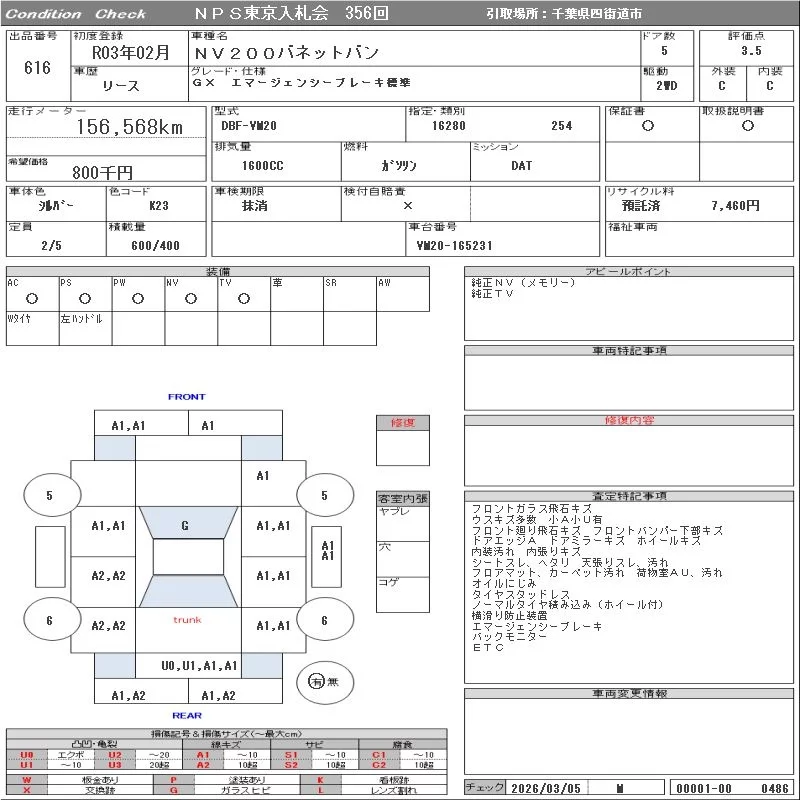This screenshot has height=800, width=800.
Task: Click the red C2 legend code
Action: coord(379,765)
